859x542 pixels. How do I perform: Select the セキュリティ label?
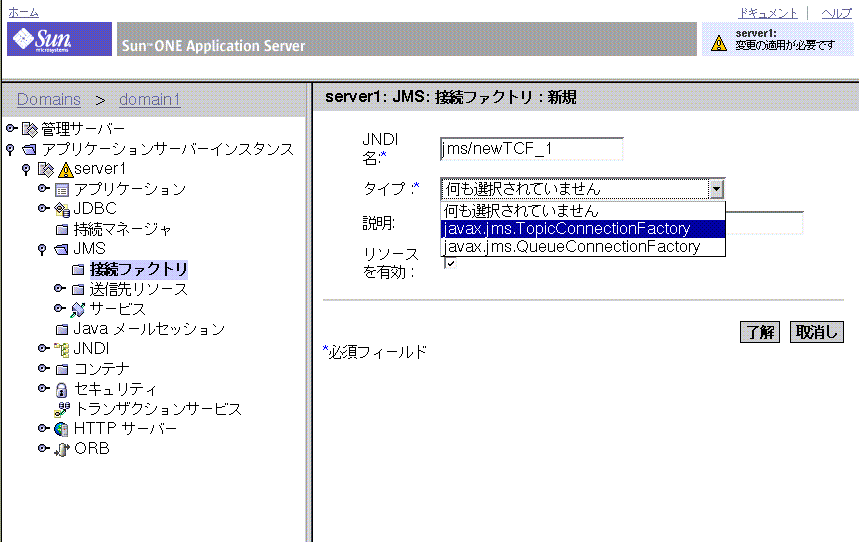tap(116, 389)
